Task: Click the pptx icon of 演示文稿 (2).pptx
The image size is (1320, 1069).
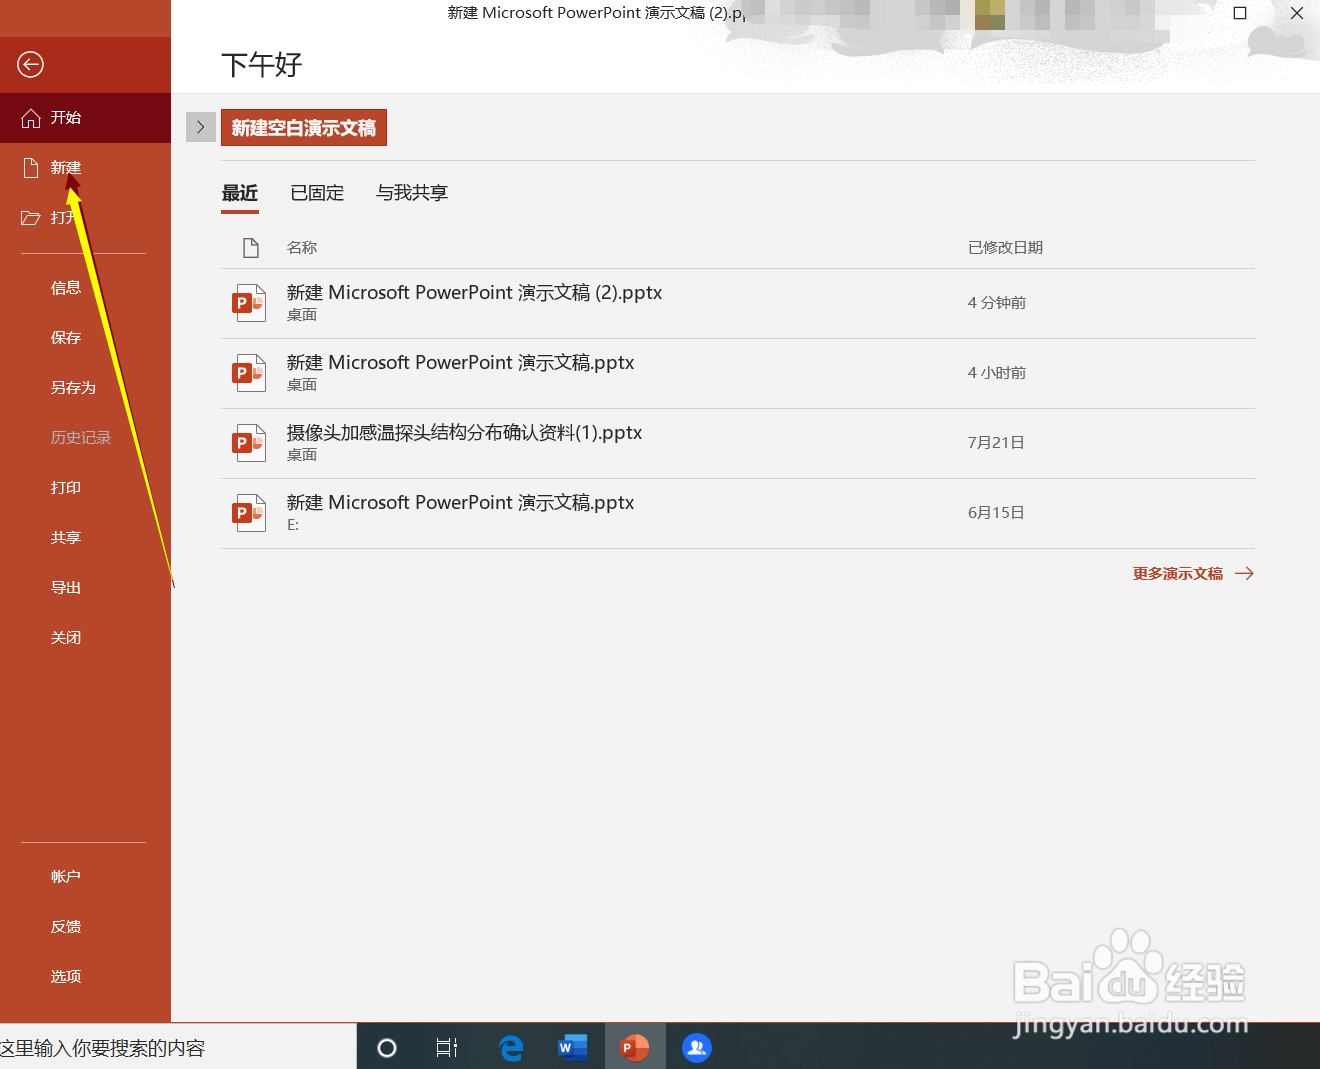Action: tap(249, 303)
